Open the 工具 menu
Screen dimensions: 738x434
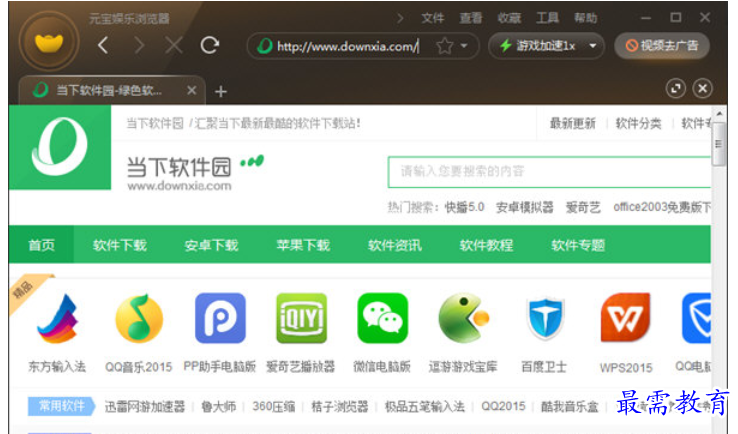[548, 18]
